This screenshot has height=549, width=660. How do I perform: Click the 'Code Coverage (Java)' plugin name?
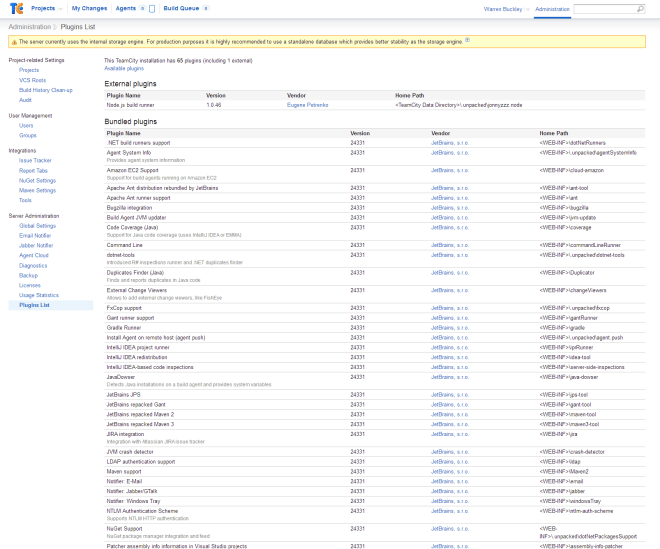click(x=132, y=228)
